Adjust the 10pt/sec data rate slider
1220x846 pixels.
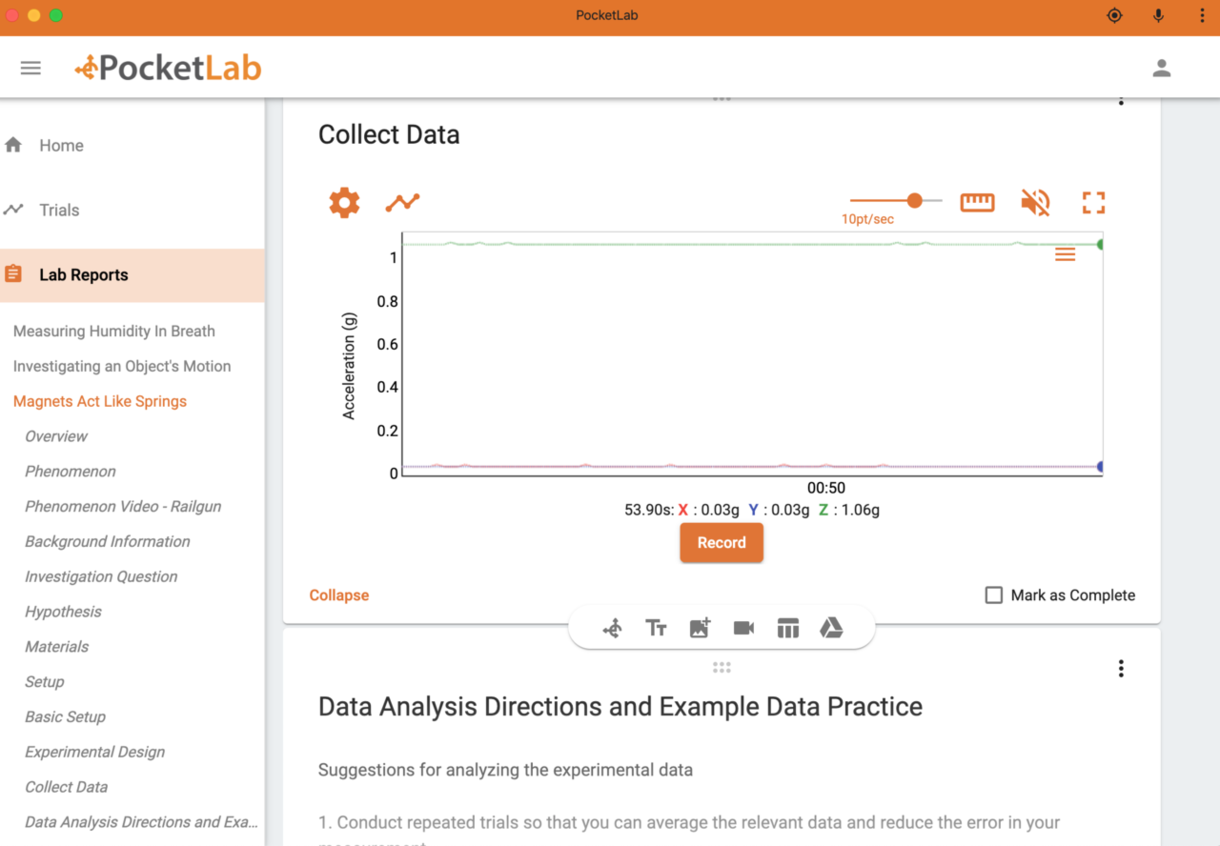coord(915,199)
